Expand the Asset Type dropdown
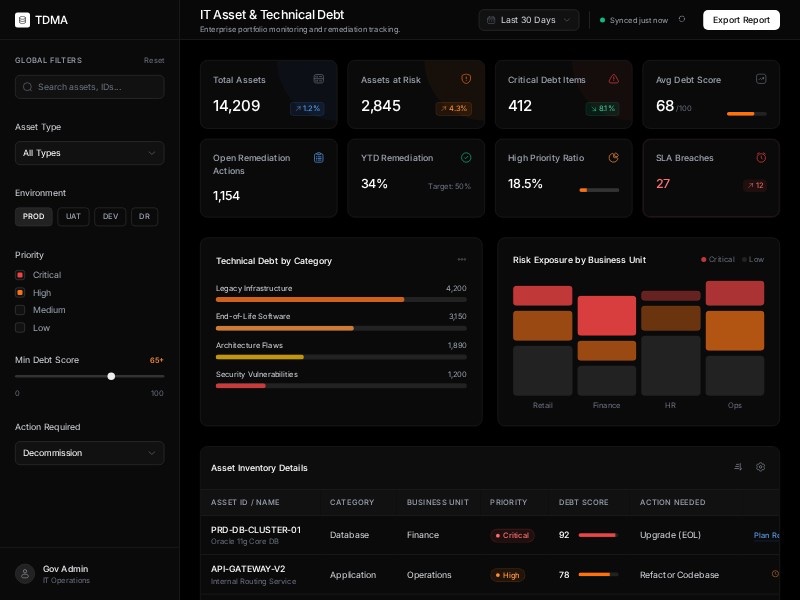800x600 pixels. [89, 153]
